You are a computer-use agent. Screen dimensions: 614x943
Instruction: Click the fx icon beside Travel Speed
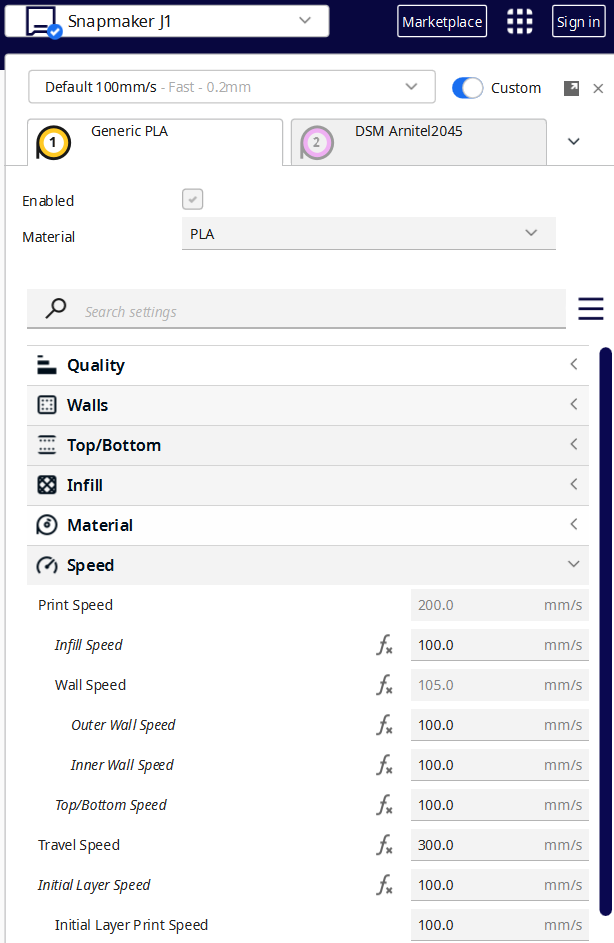click(385, 845)
